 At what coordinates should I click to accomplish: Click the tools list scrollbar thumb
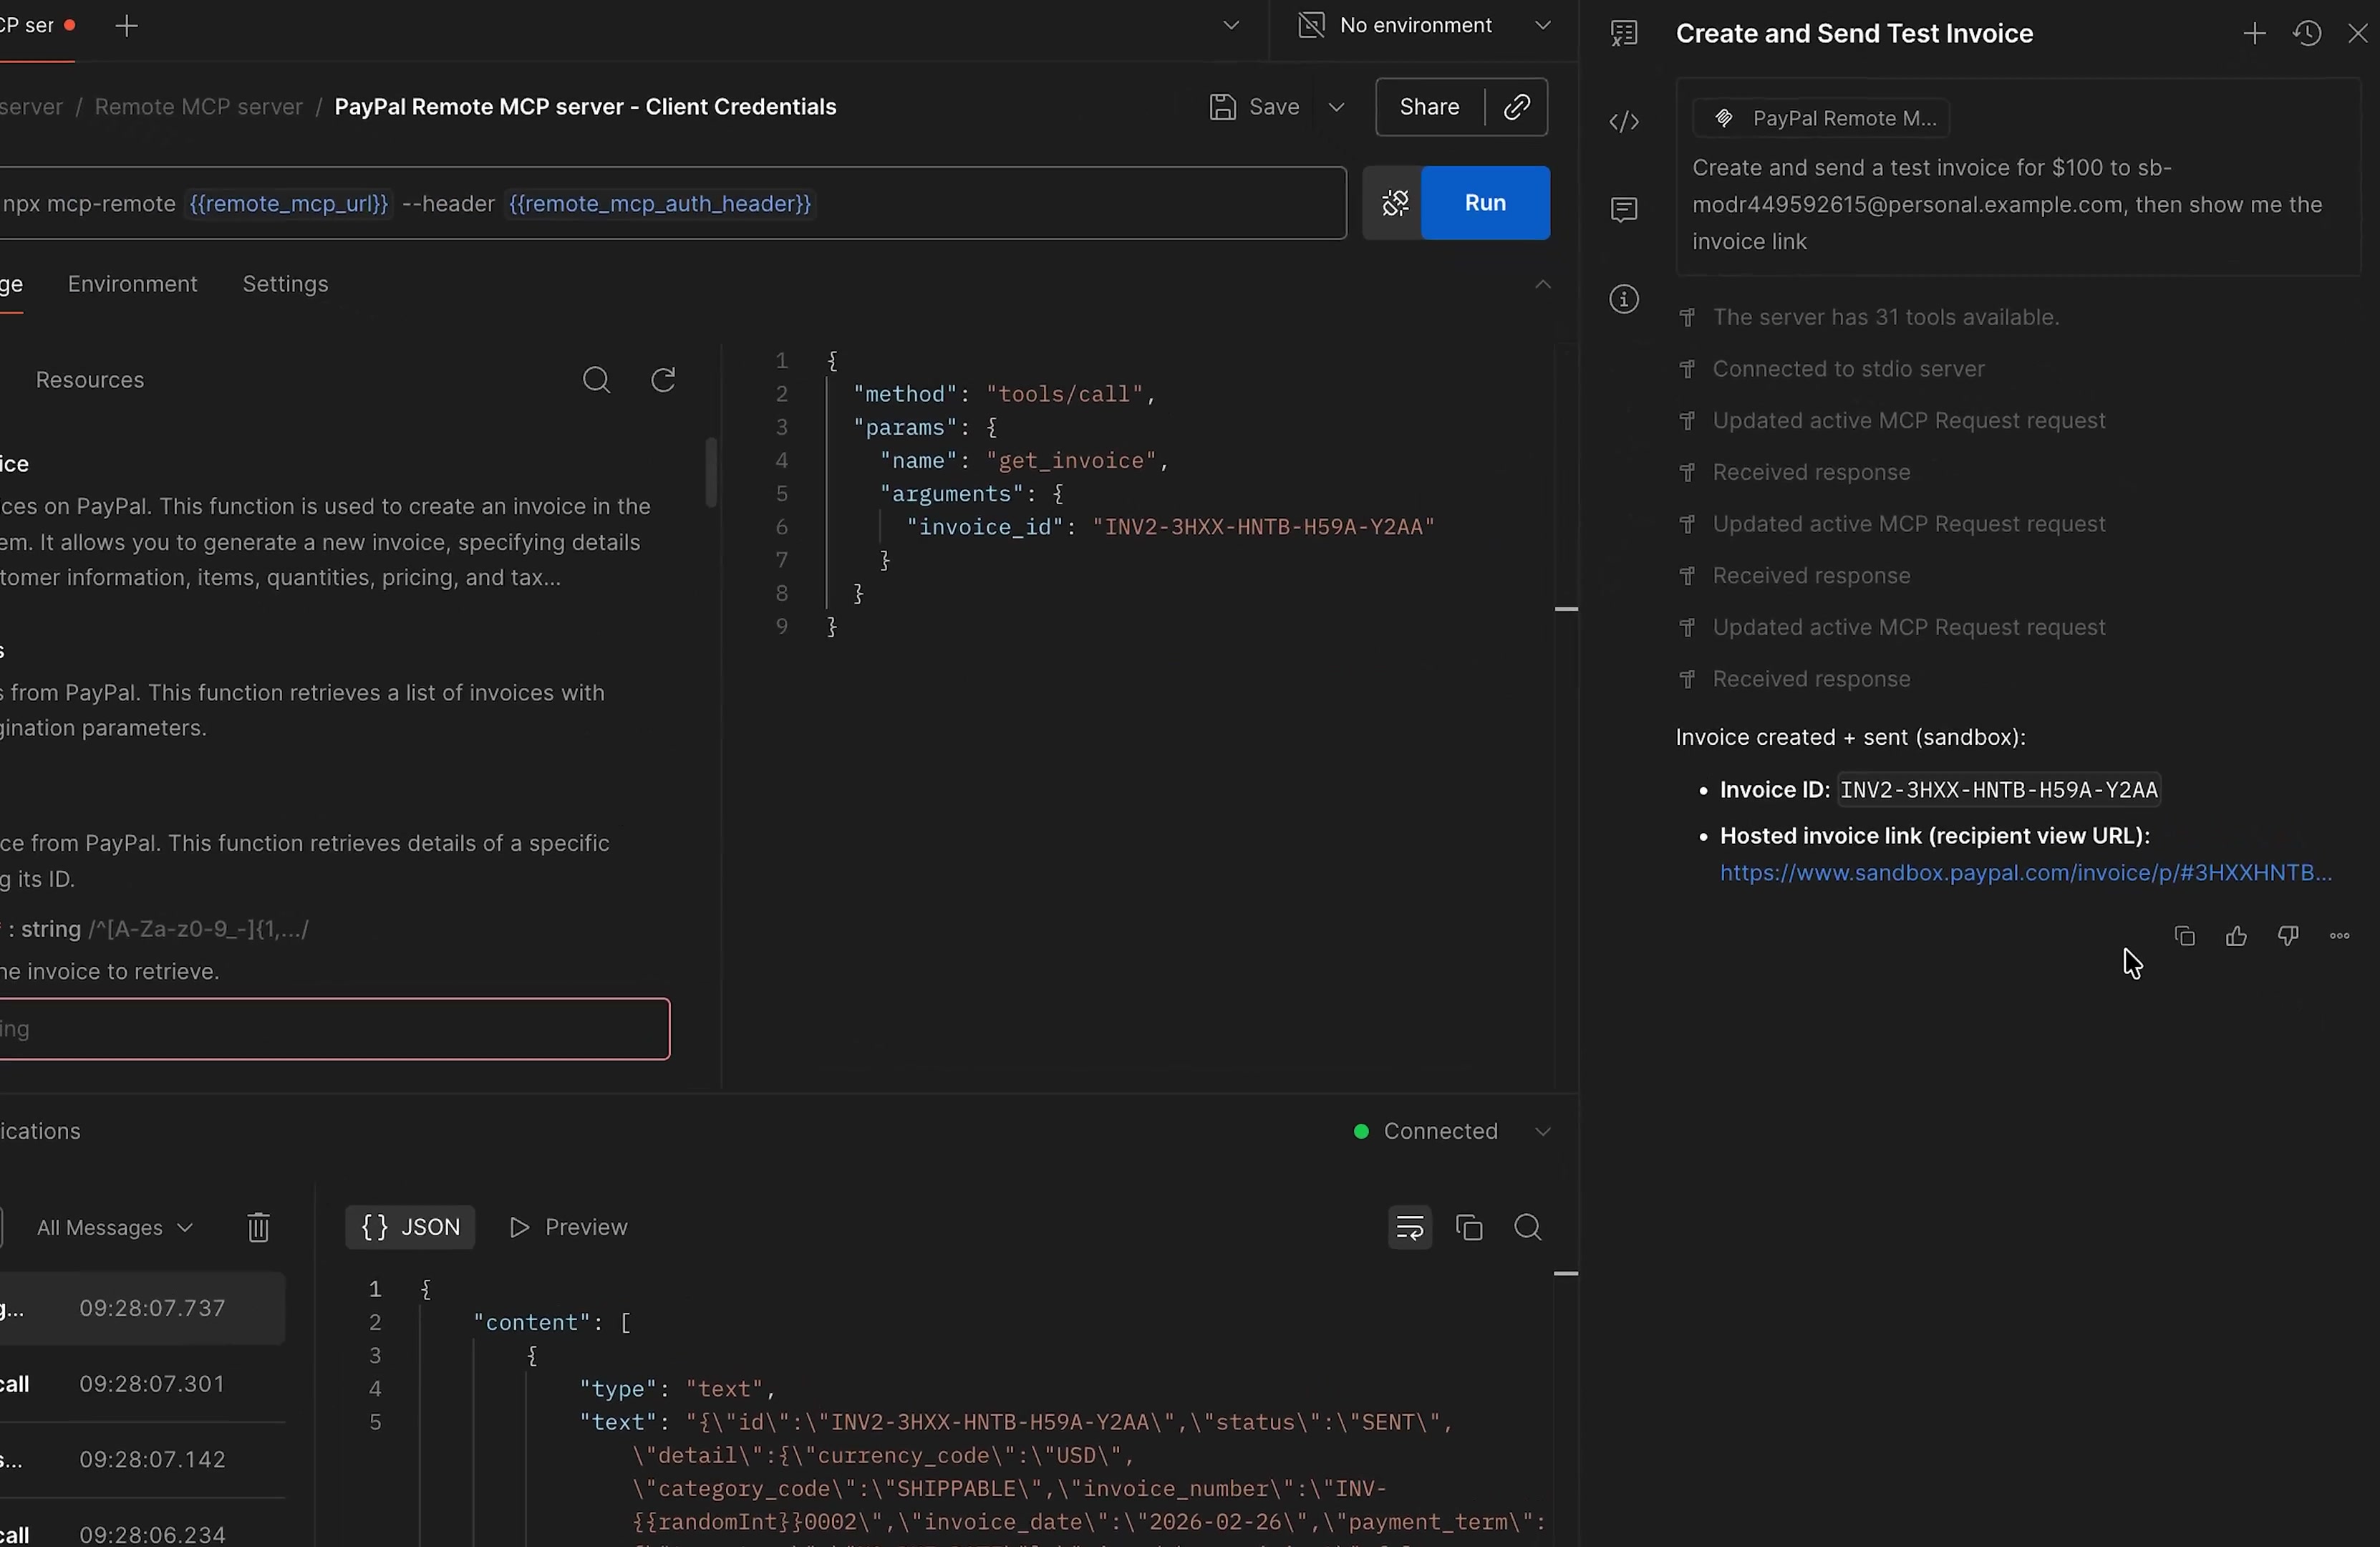(x=711, y=473)
